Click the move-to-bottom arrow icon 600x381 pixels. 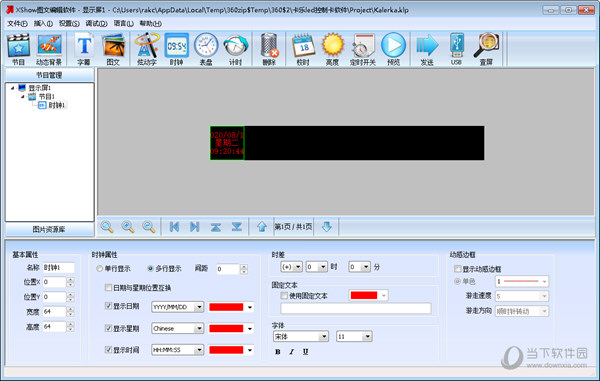tap(237, 227)
